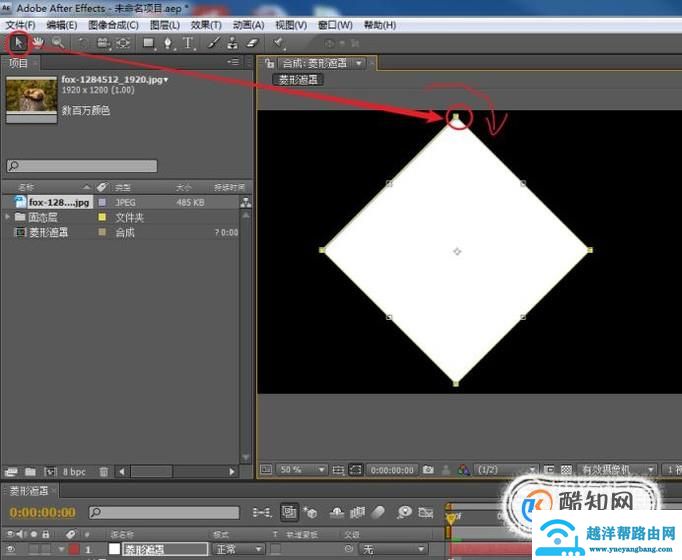Toggle live update in timeline
682x560 pixels.
coord(289,512)
